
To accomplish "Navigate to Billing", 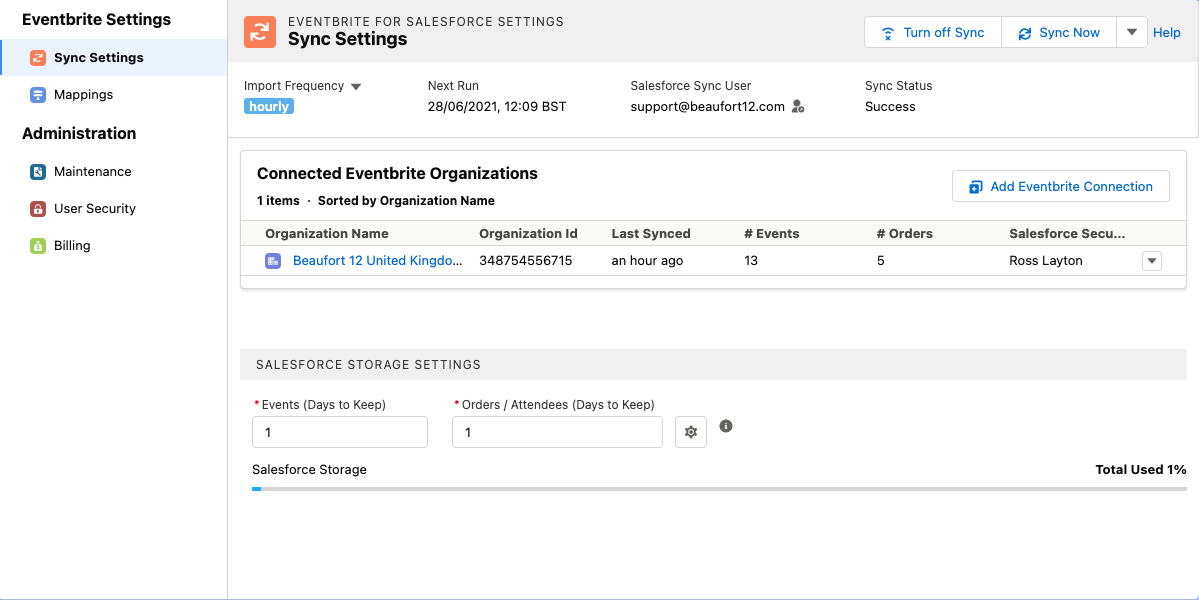I will [x=72, y=245].
